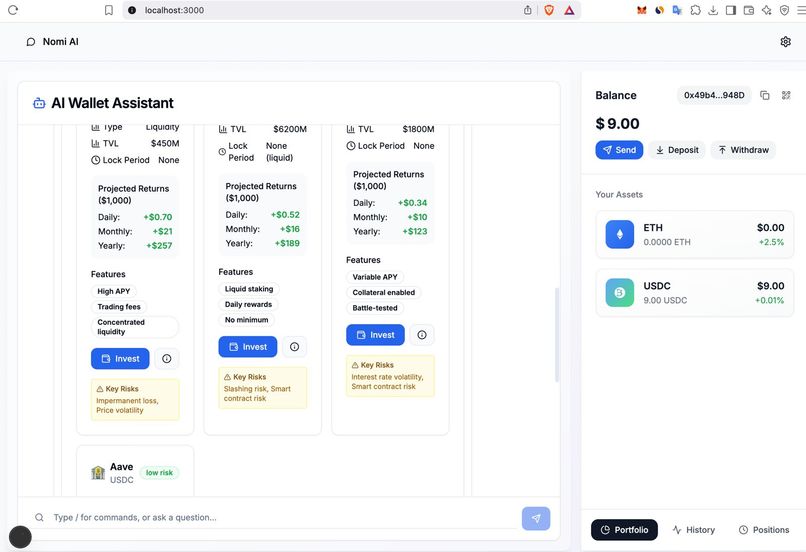
Task: Click the USDC asset coin icon
Action: pos(619,292)
